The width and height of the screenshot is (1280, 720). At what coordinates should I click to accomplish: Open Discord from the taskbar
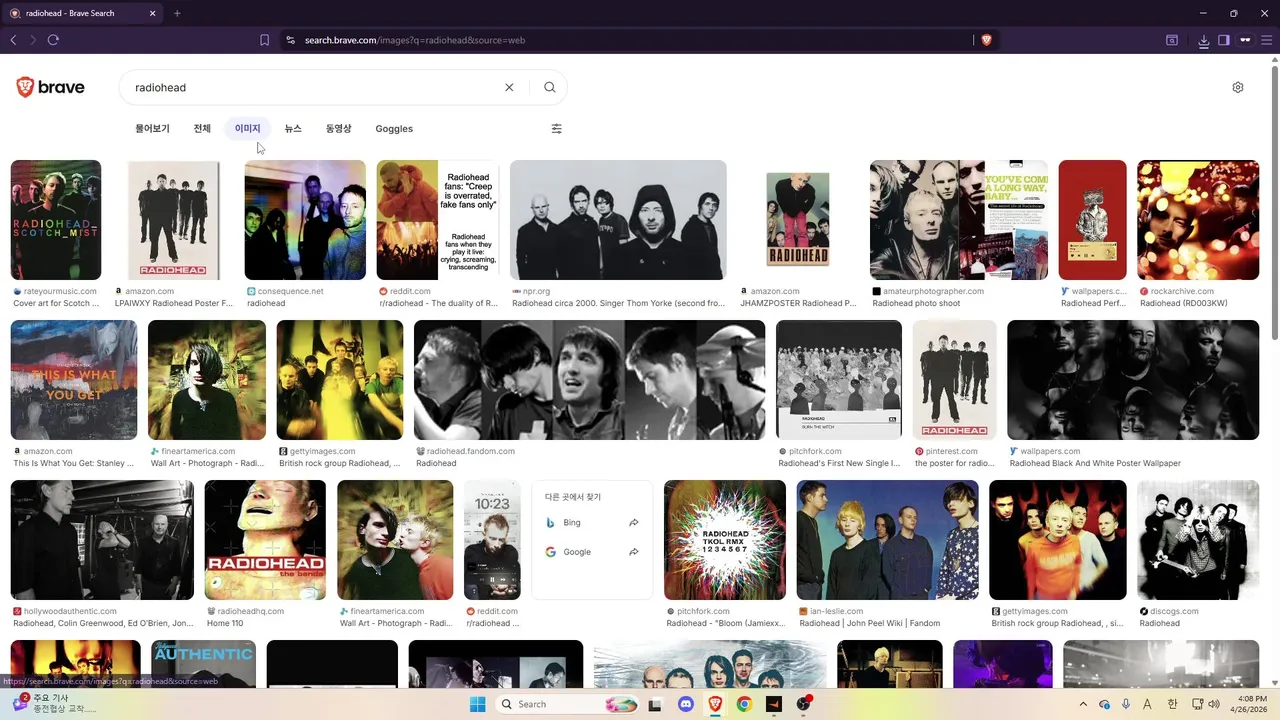(685, 704)
